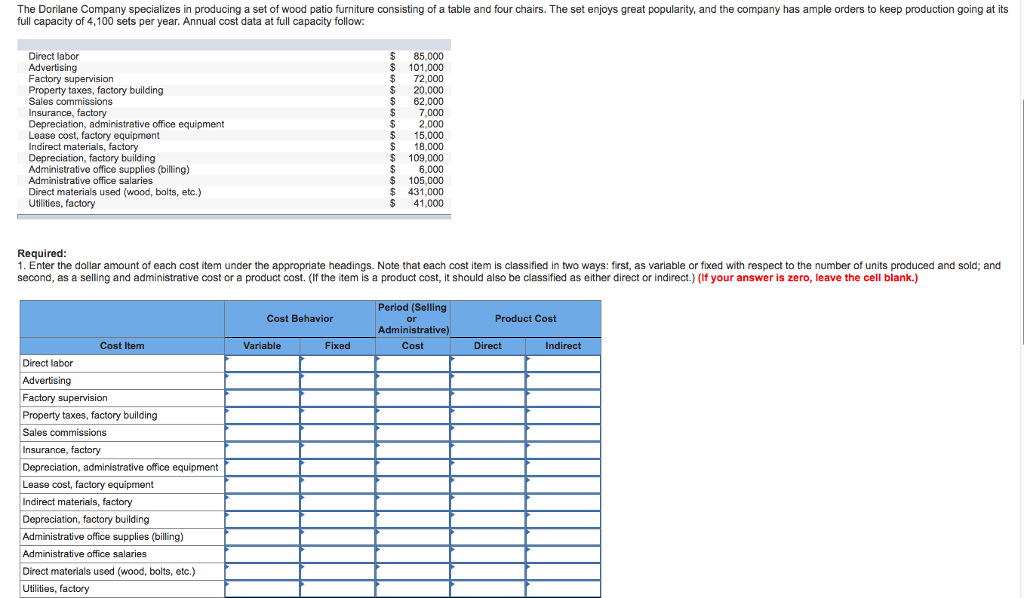
Task: Select Fixed cell for Depreciation, factory building
Action: (x=338, y=519)
